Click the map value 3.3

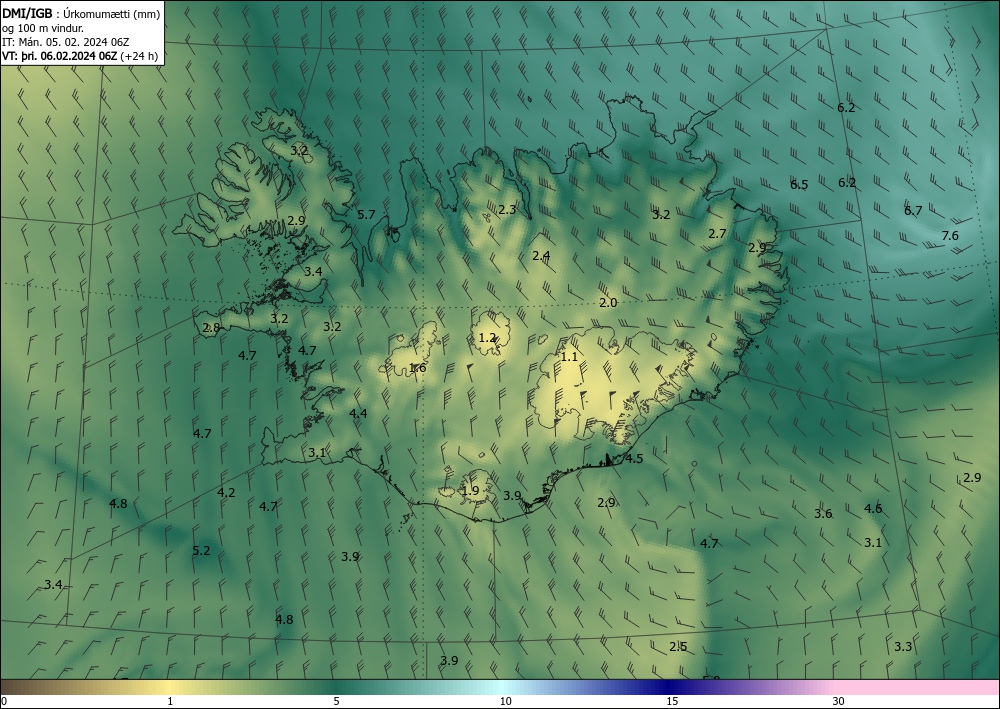[x=903, y=647]
